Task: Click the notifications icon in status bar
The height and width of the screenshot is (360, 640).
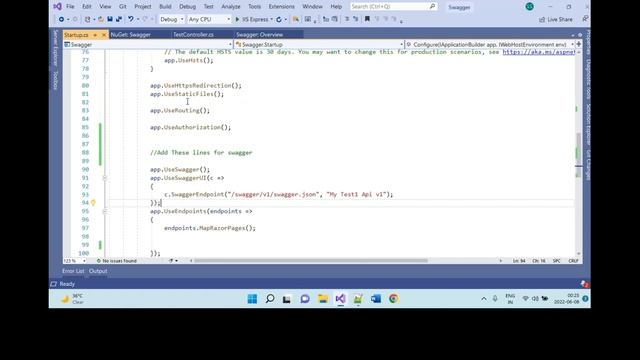Action: (584, 284)
